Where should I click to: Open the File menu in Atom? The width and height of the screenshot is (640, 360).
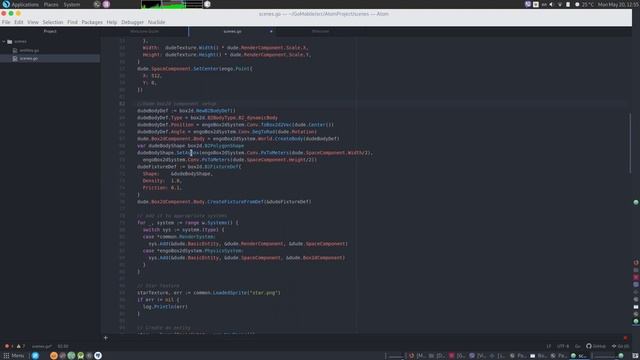coord(6,22)
